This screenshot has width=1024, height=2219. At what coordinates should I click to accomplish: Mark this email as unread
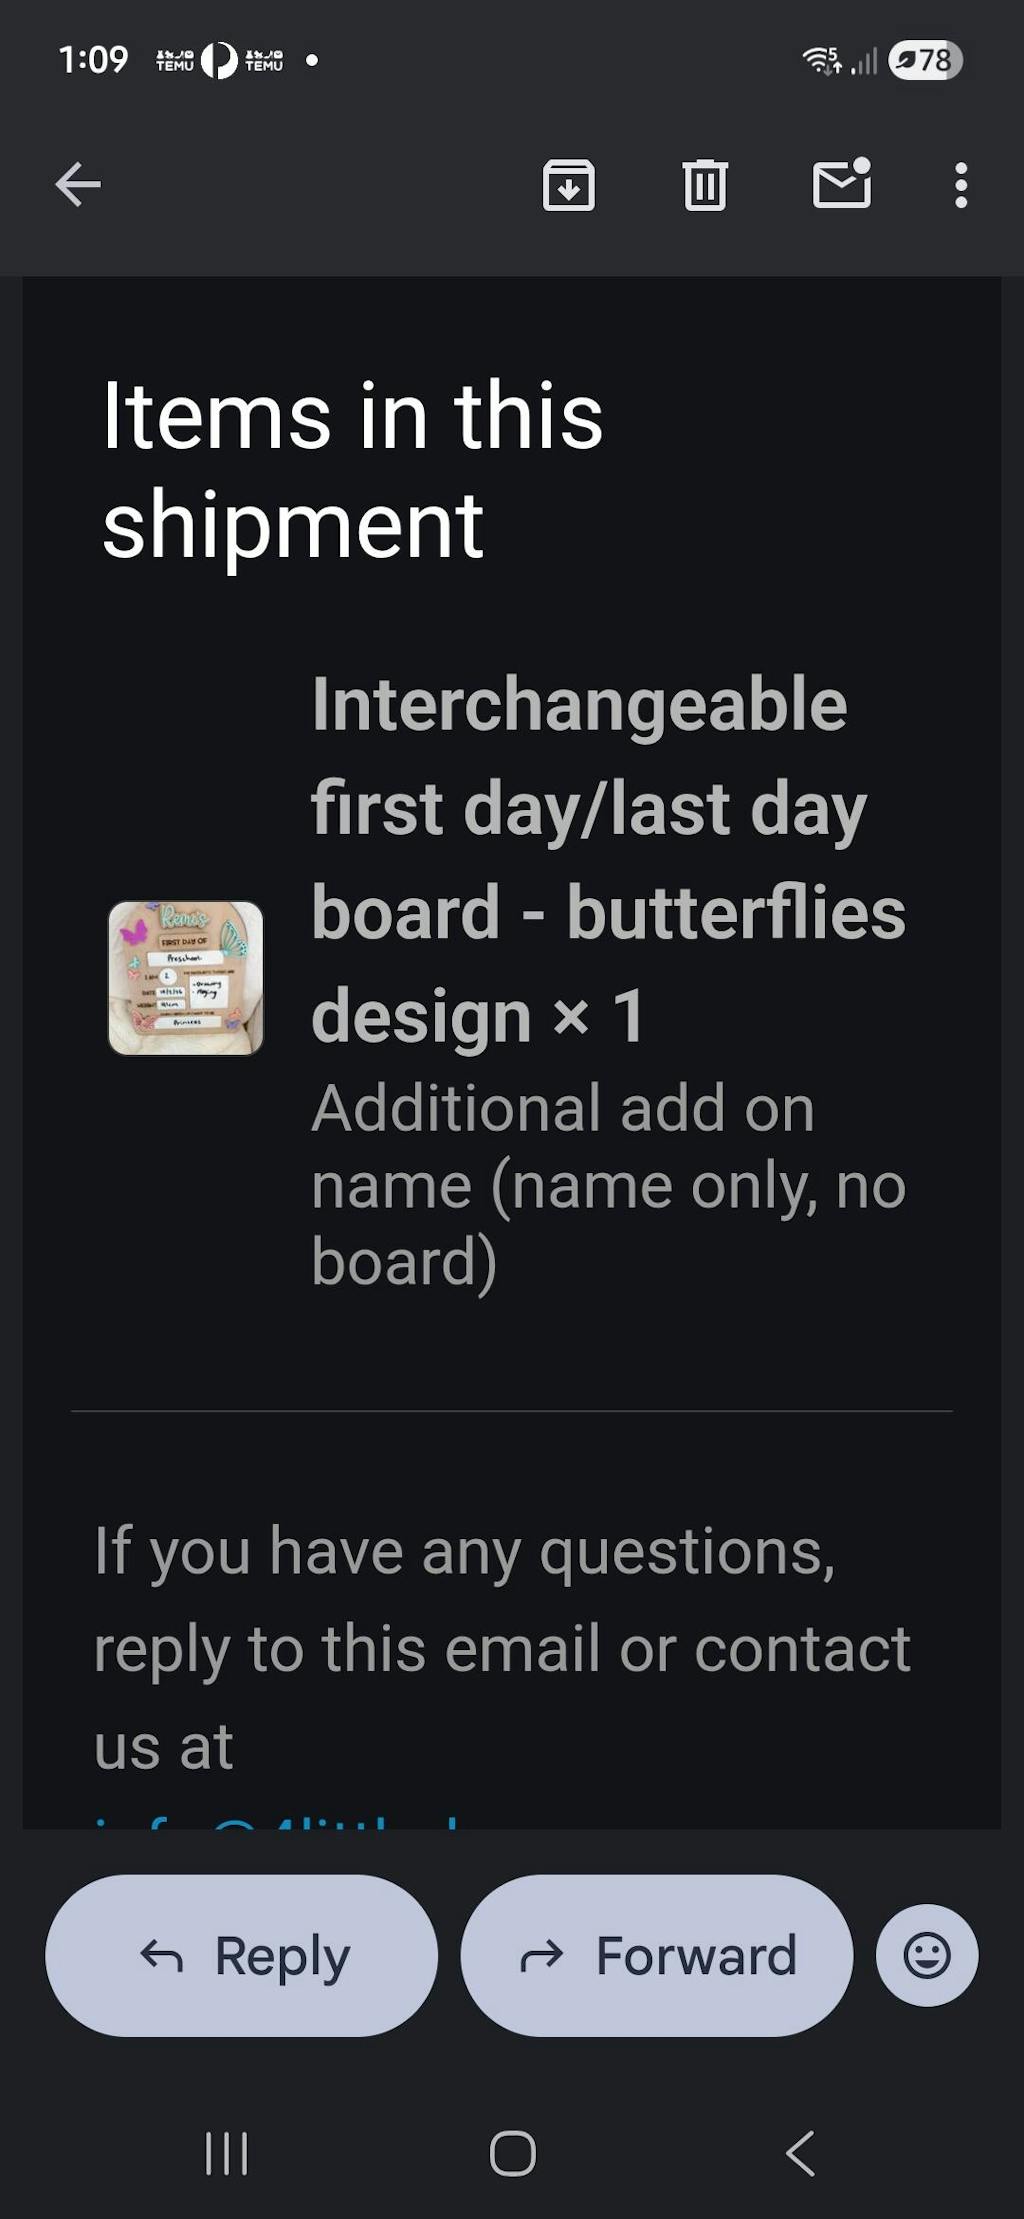pos(842,183)
